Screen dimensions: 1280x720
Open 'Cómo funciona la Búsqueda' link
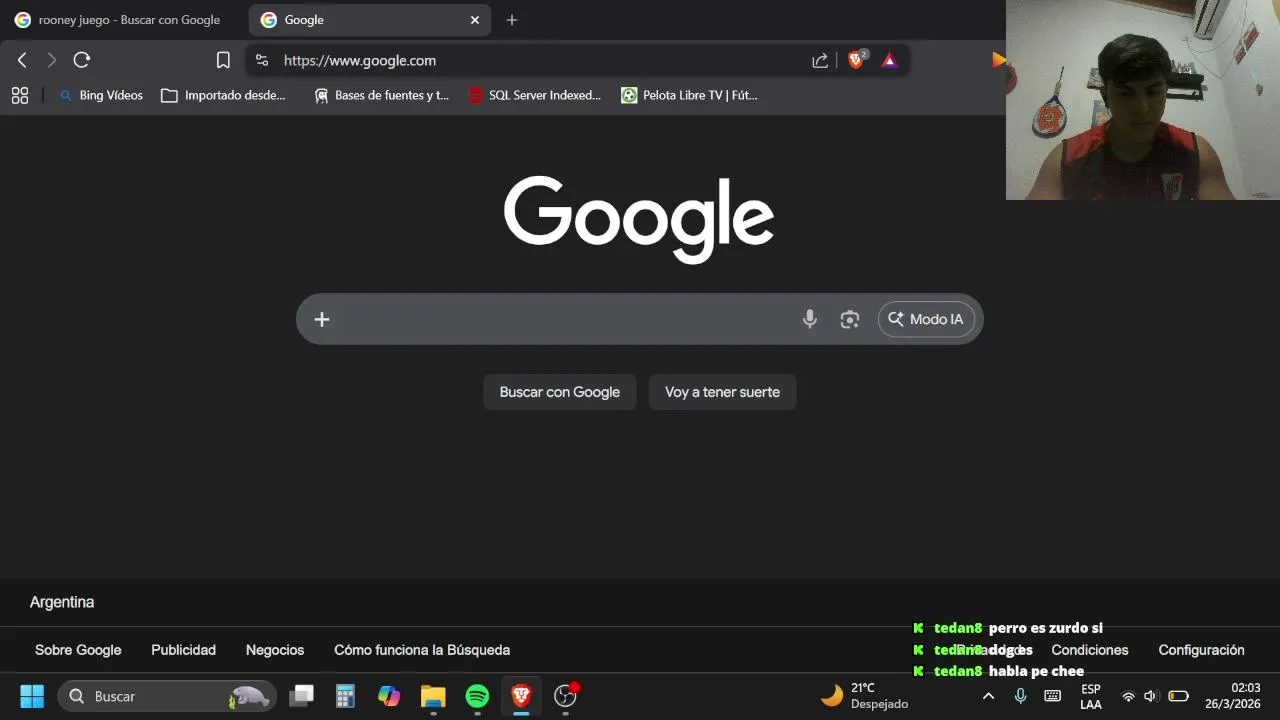pos(422,650)
